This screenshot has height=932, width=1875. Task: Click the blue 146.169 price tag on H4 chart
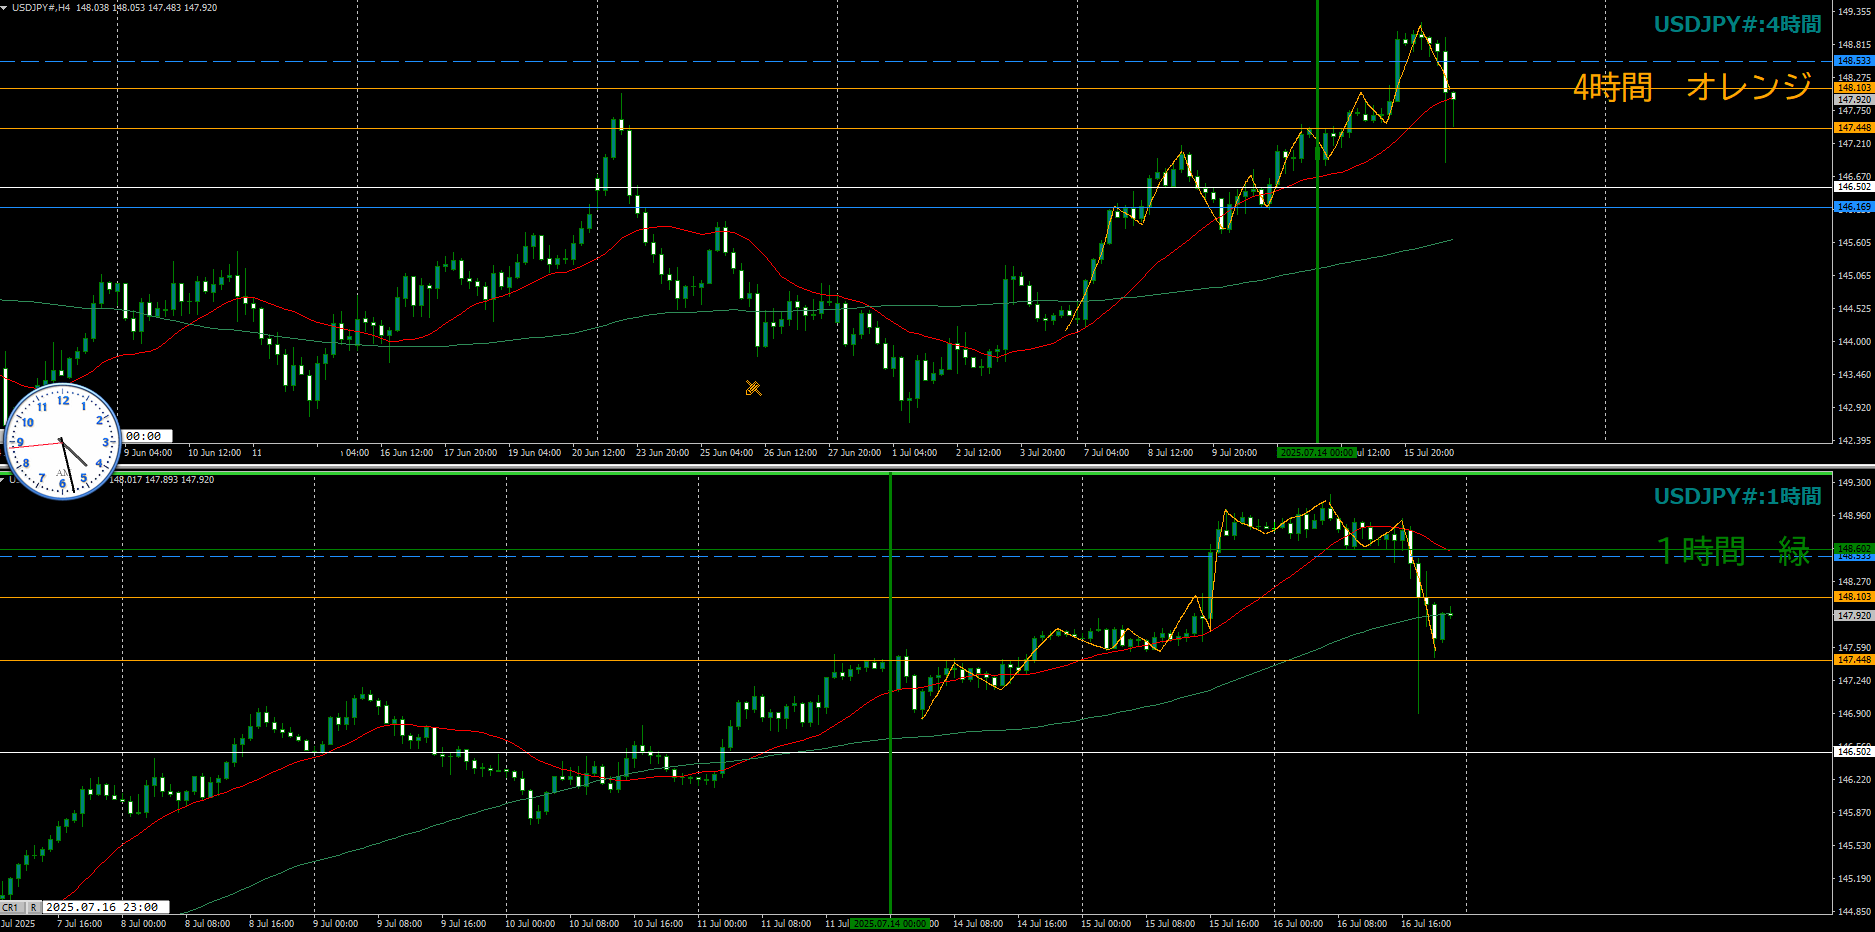coord(1853,207)
